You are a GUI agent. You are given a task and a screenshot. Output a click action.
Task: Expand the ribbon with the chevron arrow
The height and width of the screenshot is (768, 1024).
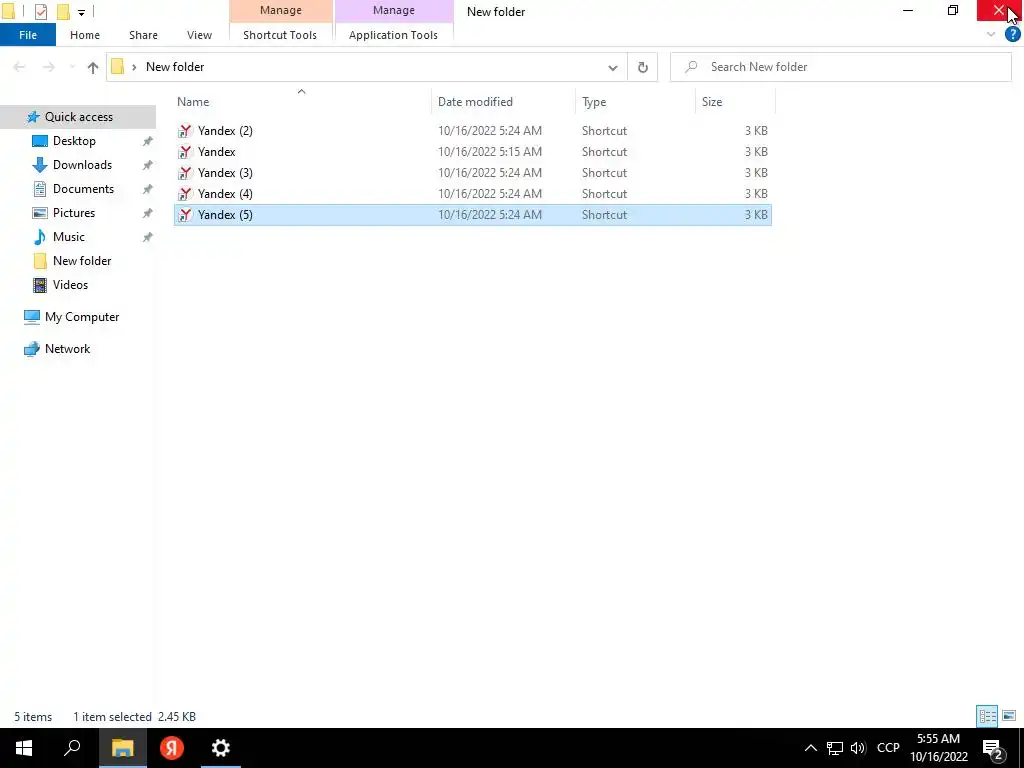pyautogui.click(x=991, y=35)
